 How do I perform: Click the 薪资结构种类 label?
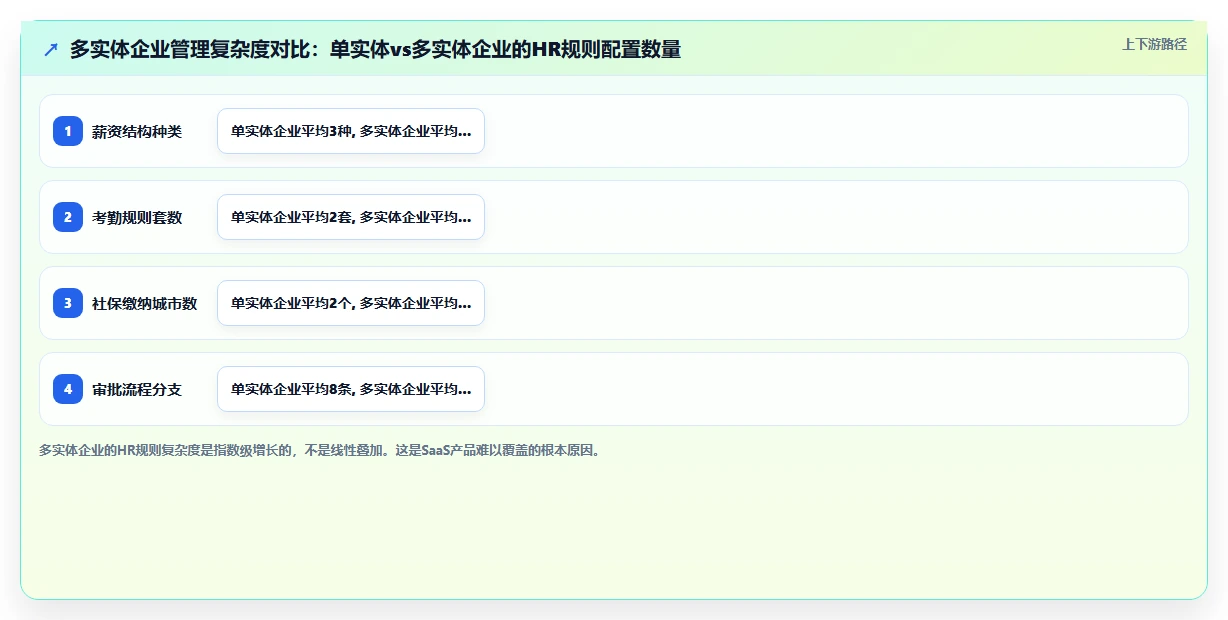point(137,131)
